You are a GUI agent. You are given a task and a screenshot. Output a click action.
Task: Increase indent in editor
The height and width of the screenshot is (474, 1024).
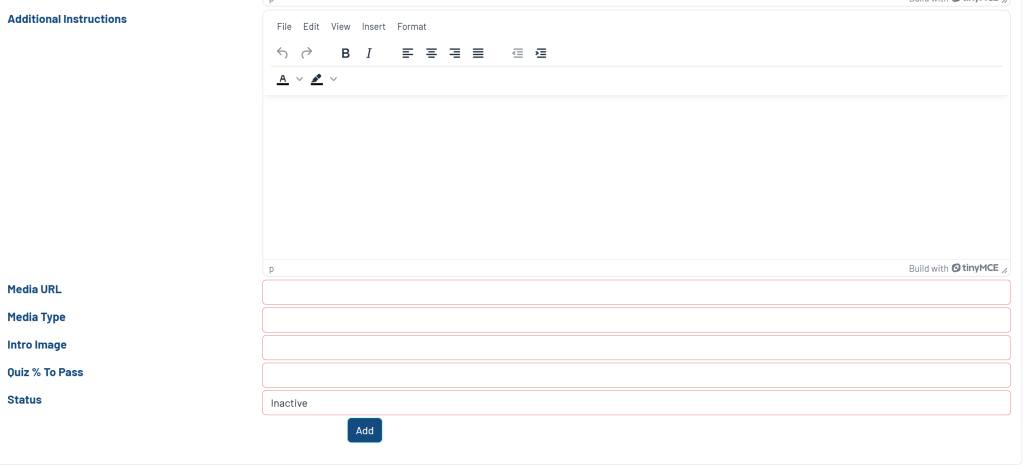(541, 53)
